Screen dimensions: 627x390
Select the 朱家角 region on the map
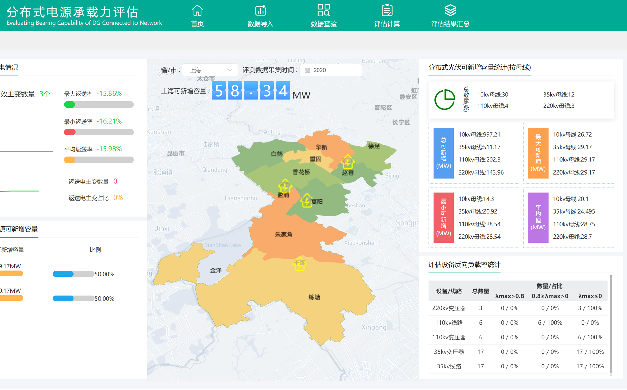[284, 234]
